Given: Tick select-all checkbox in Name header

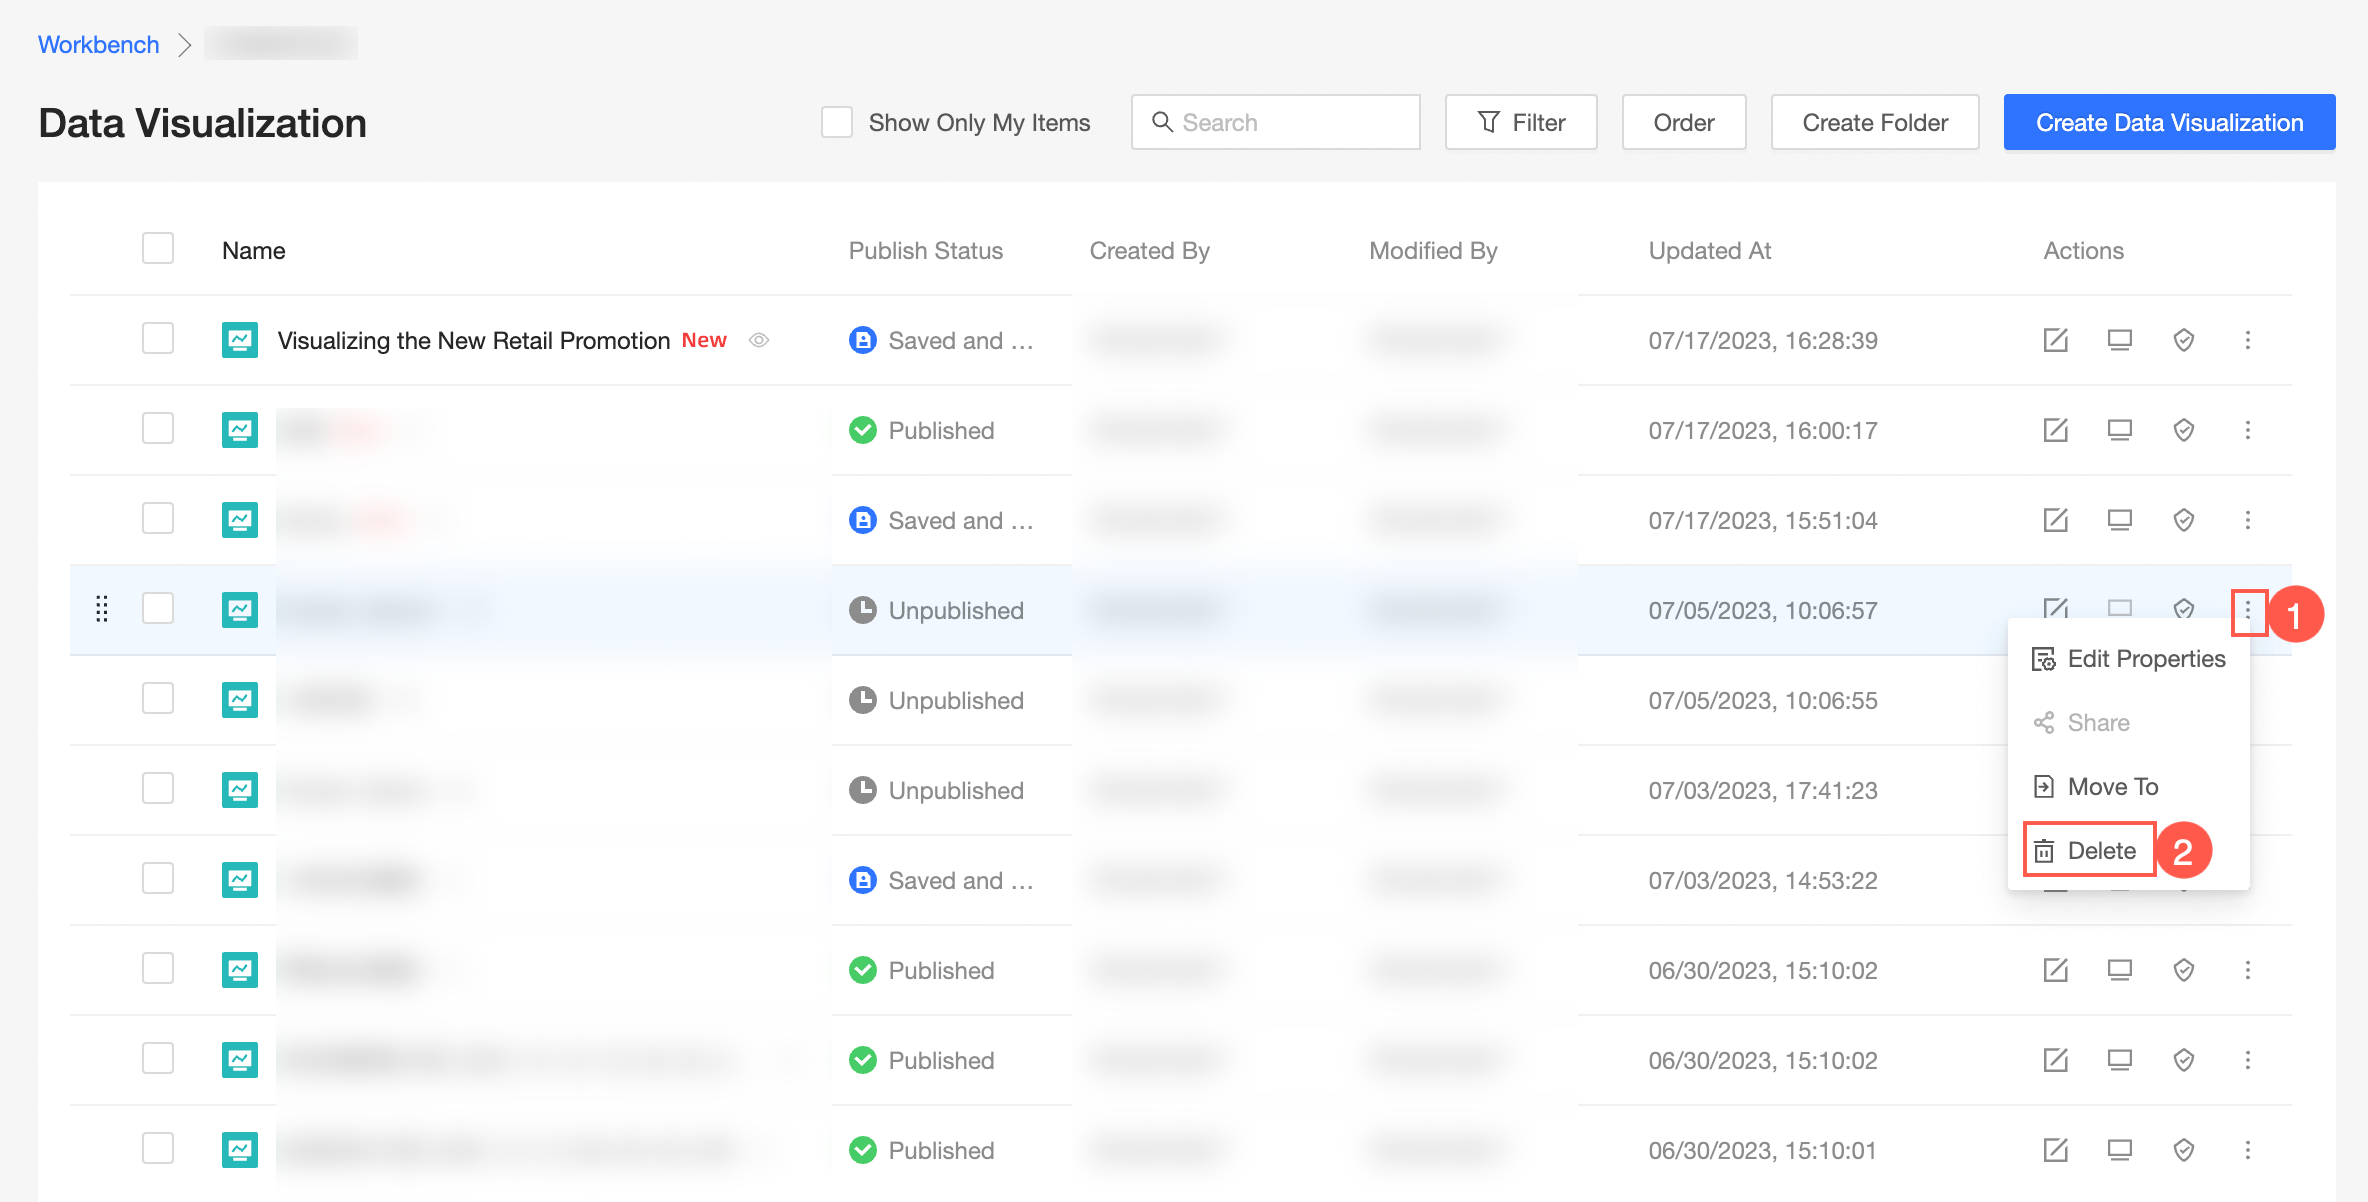Looking at the screenshot, I should click(x=158, y=249).
